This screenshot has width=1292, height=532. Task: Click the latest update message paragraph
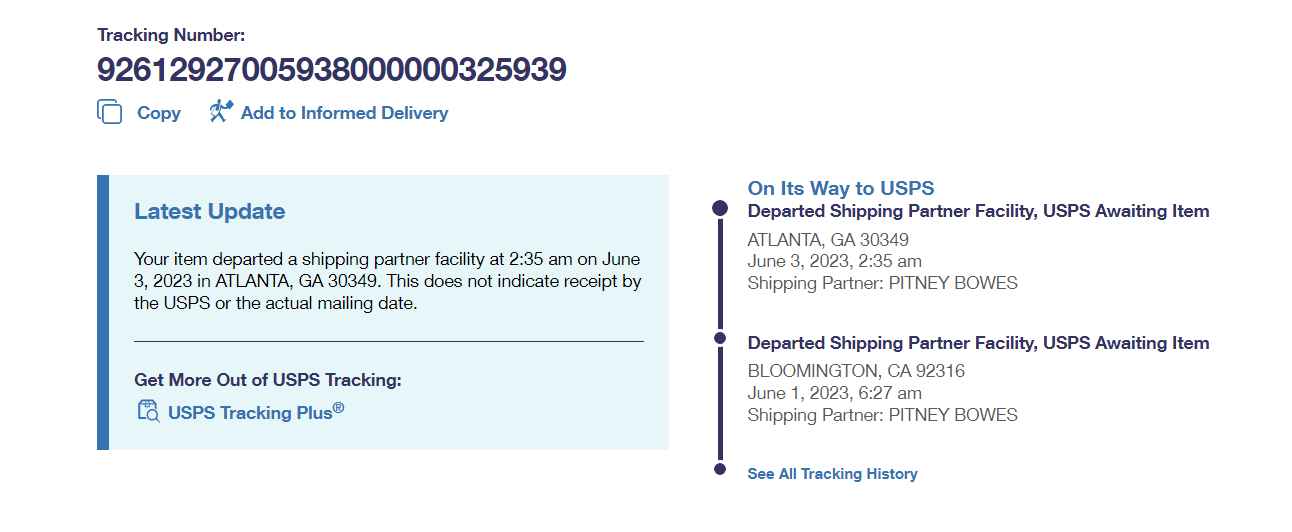coord(388,281)
